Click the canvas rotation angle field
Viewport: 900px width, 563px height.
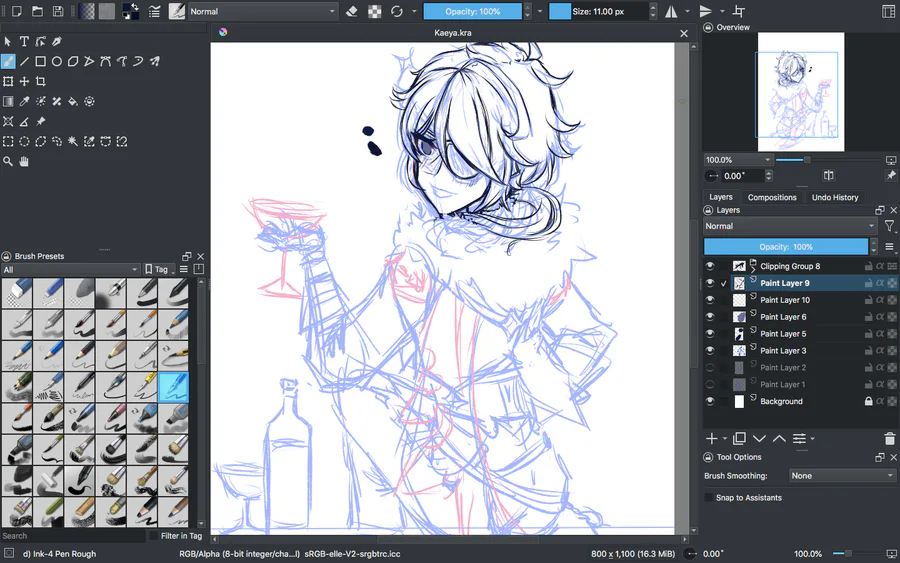coord(742,176)
